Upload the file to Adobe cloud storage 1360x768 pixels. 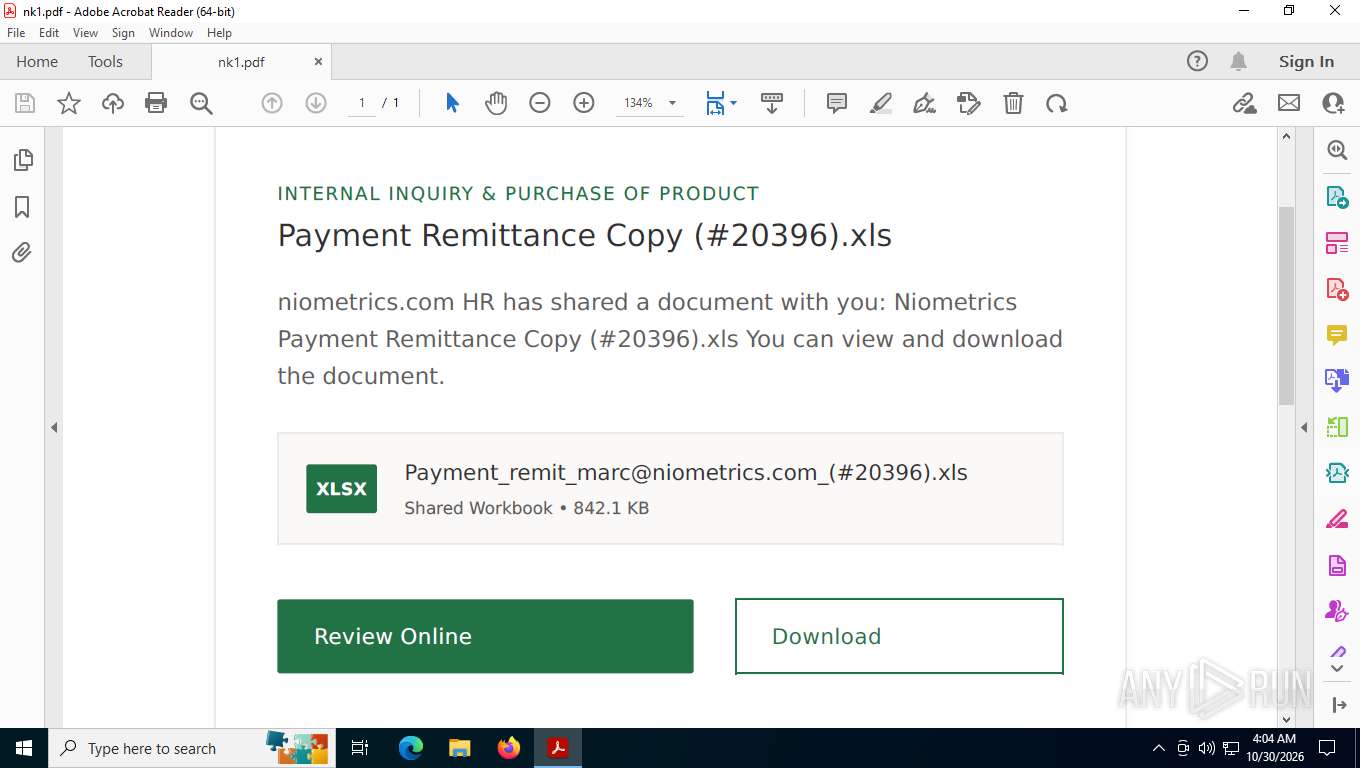pyautogui.click(x=113, y=103)
